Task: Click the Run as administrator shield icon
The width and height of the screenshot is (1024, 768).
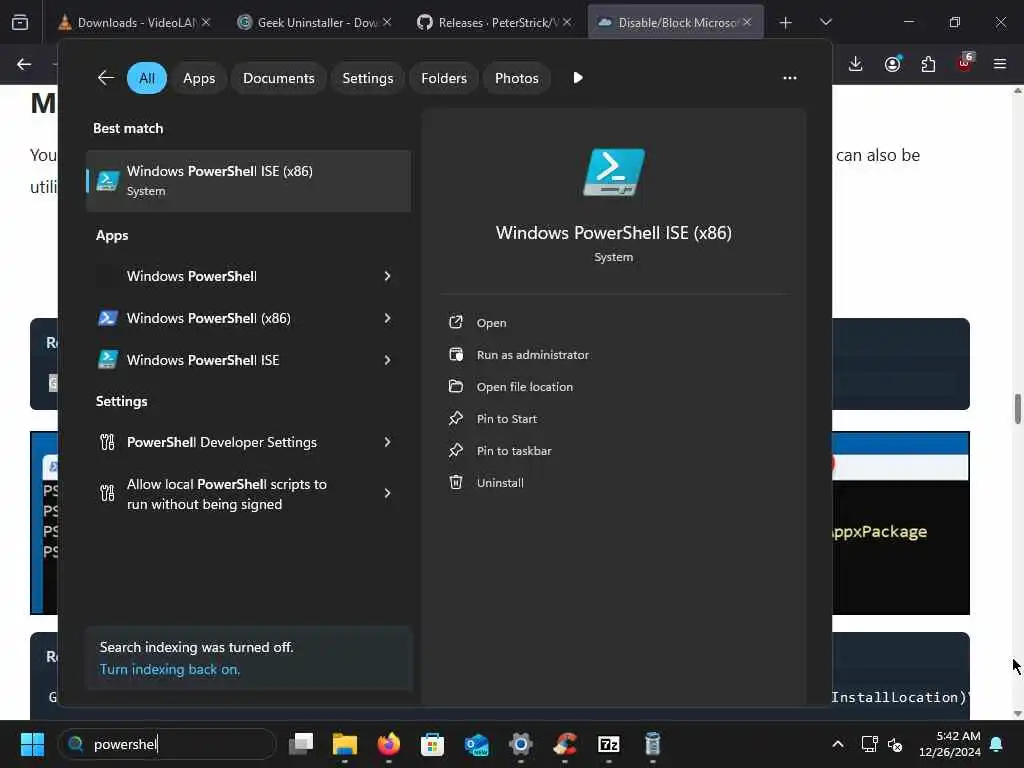Action: pyautogui.click(x=456, y=354)
